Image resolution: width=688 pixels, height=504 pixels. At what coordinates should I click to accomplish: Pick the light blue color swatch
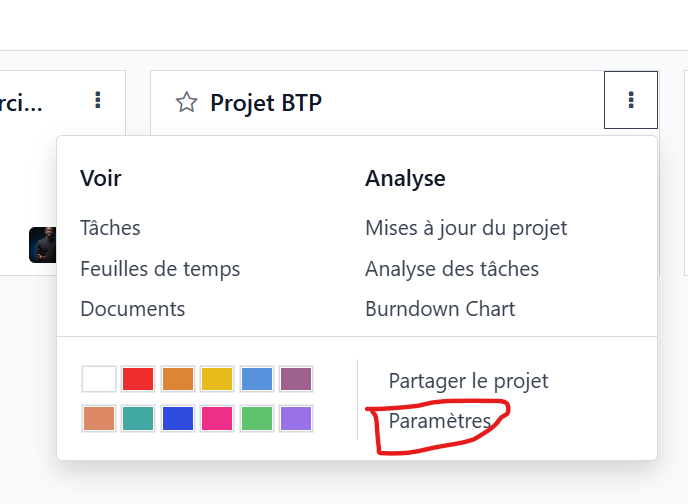pos(257,379)
